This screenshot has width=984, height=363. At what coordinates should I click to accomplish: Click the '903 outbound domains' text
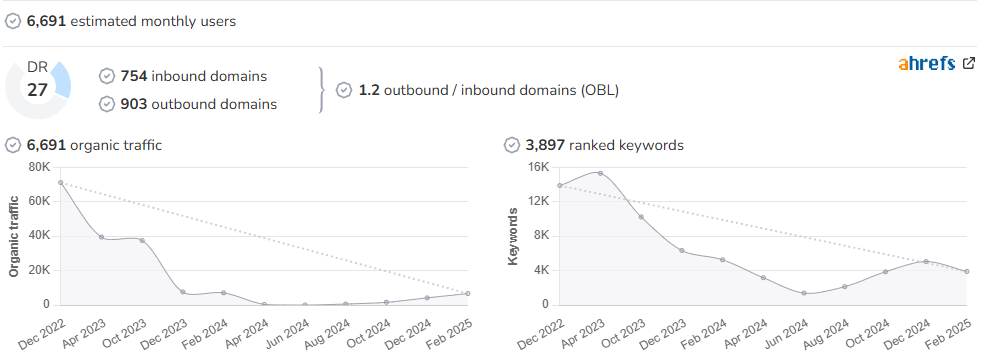tap(199, 104)
